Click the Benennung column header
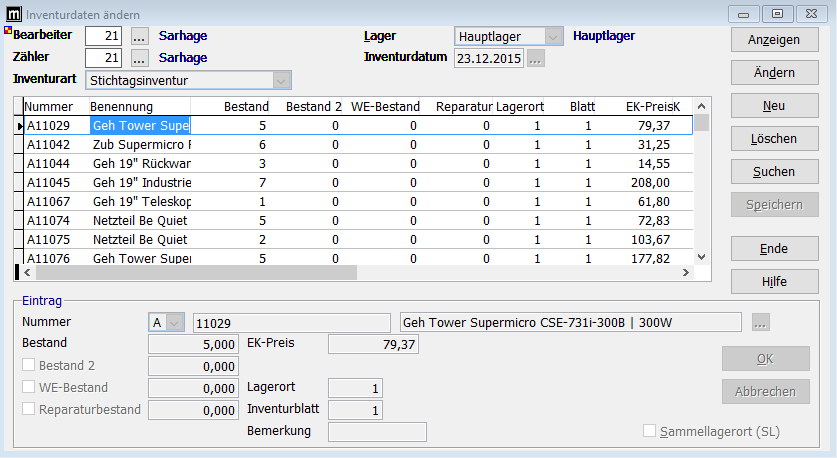This screenshot has width=837, height=458. [x=121, y=107]
